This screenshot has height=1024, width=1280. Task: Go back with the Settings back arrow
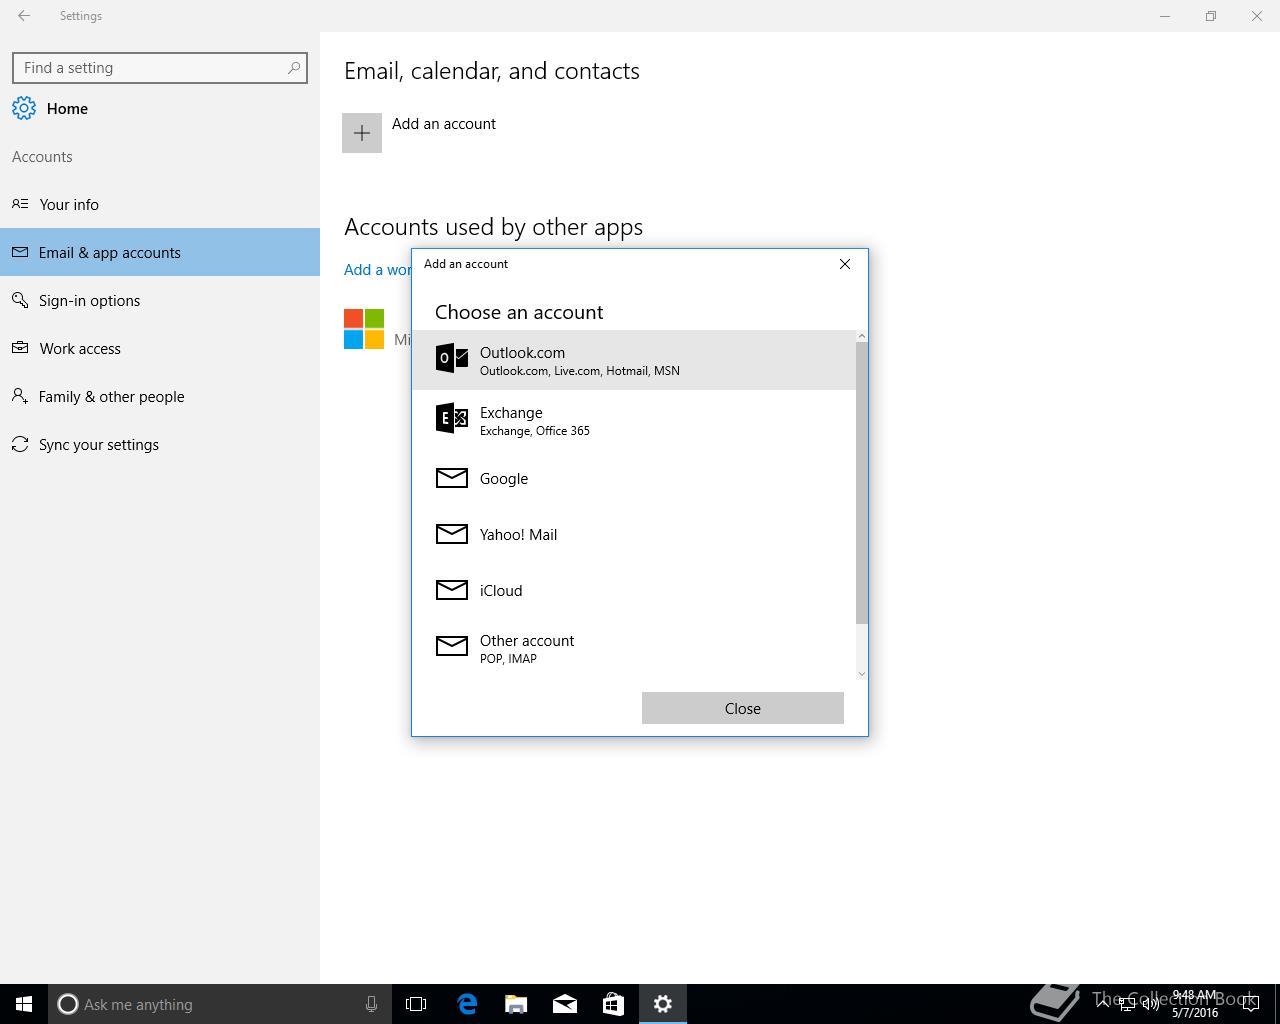[24, 16]
